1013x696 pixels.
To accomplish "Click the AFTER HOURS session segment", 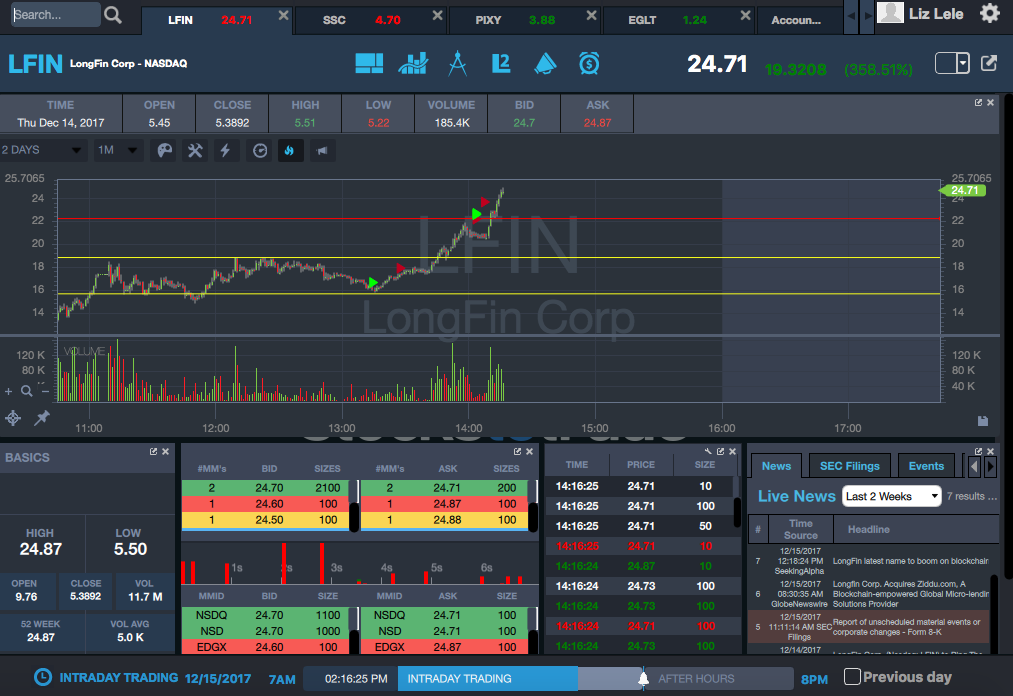I will (x=696, y=679).
